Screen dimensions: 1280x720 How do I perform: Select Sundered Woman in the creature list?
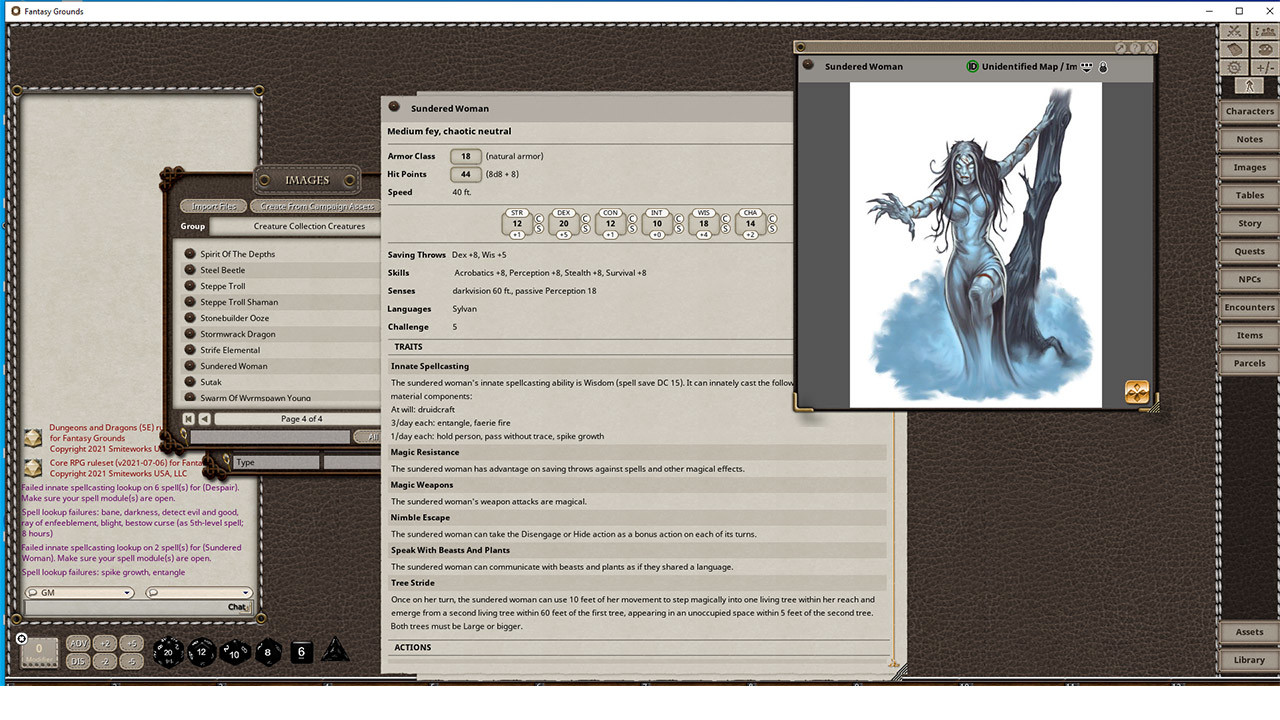tap(233, 365)
